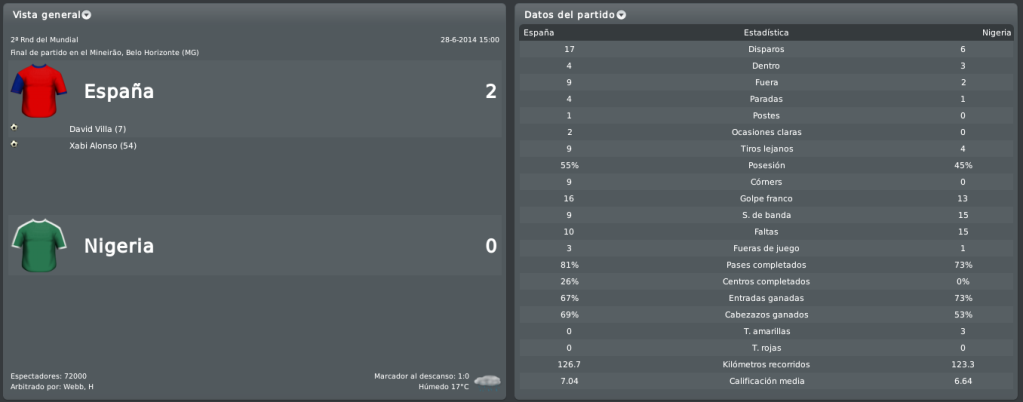Select the Posesión statistics row
This screenshot has width=1023, height=402.
click(x=767, y=166)
